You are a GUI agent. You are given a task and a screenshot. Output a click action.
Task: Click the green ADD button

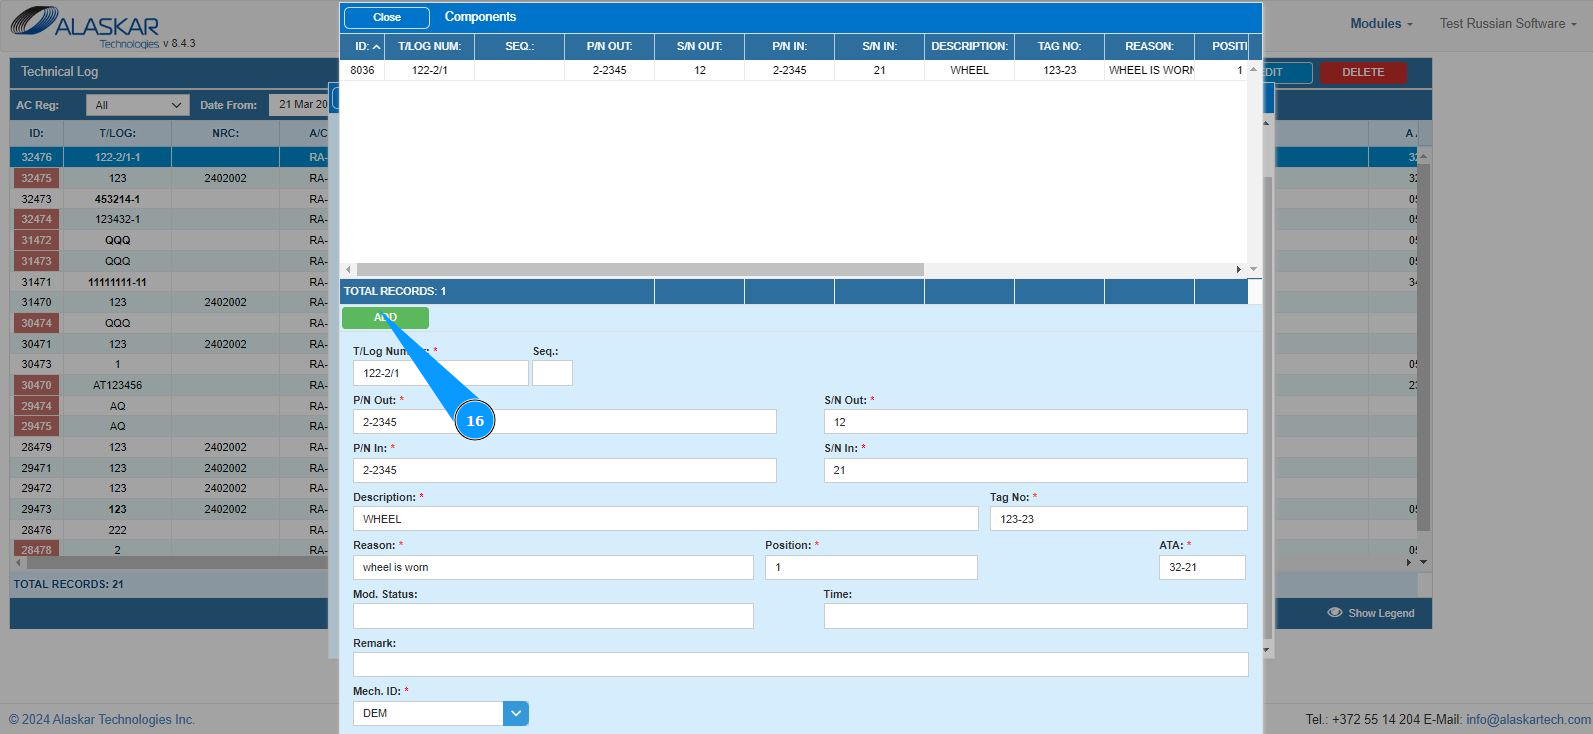click(385, 318)
